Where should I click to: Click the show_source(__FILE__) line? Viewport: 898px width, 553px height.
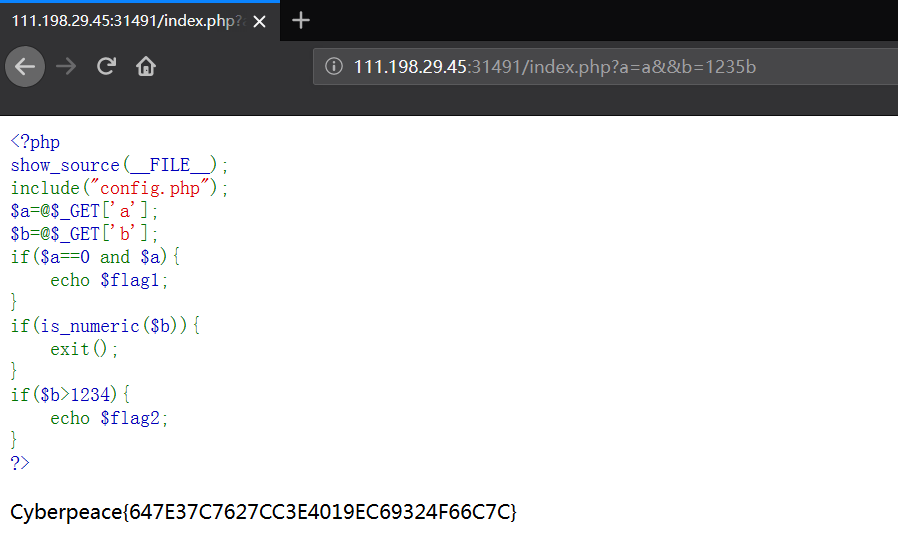click(119, 165)
